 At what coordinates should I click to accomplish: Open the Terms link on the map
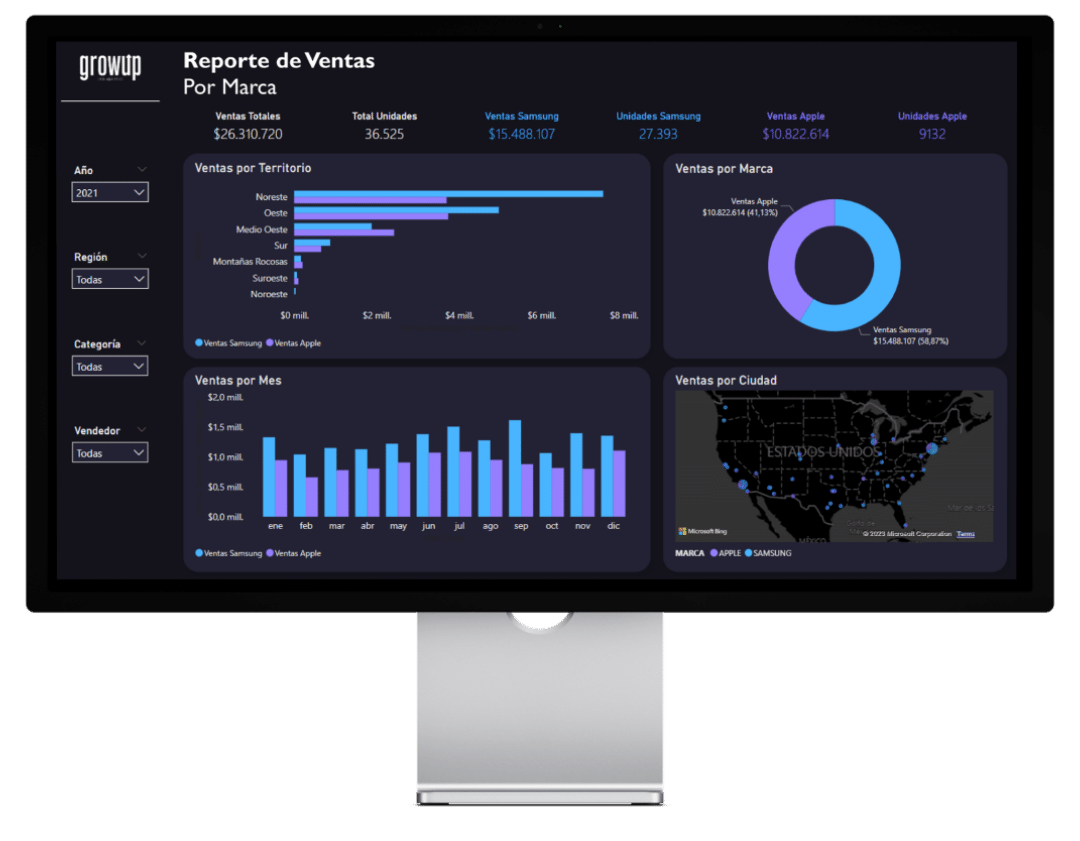pos(966,534)
